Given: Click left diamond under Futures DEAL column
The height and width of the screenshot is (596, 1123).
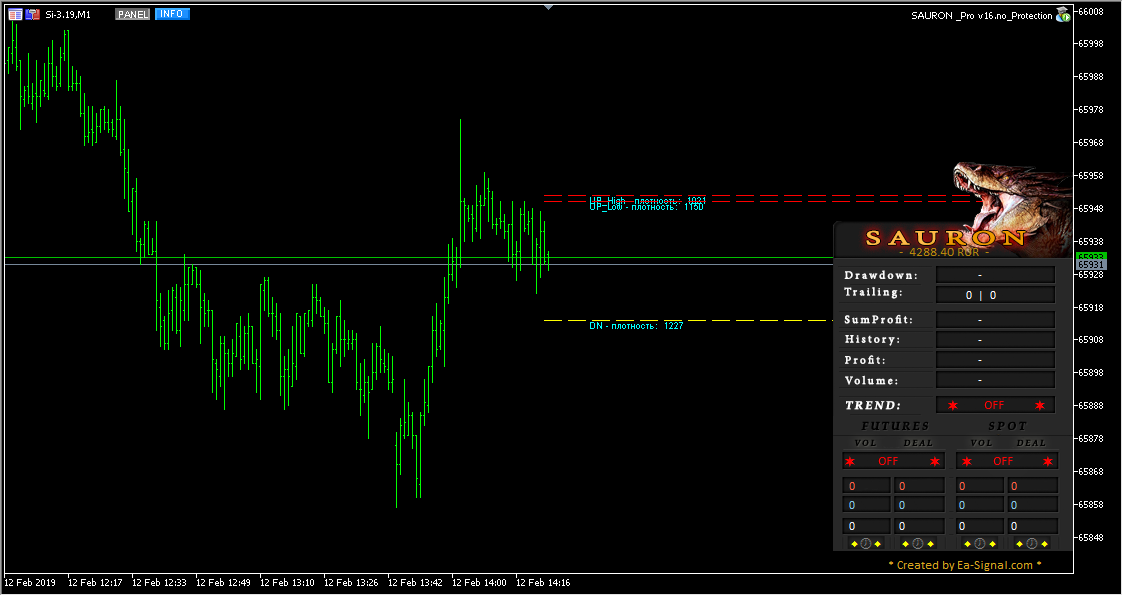Looking at the screenshot, I should [906, 544].
